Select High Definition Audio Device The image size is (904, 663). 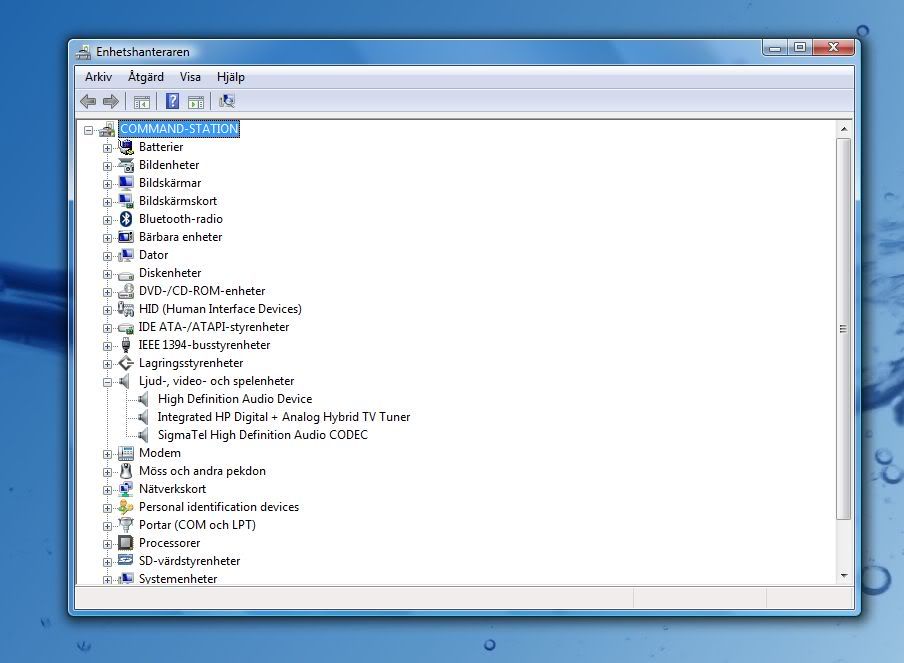pyautogui.click(x=234, y=399)
